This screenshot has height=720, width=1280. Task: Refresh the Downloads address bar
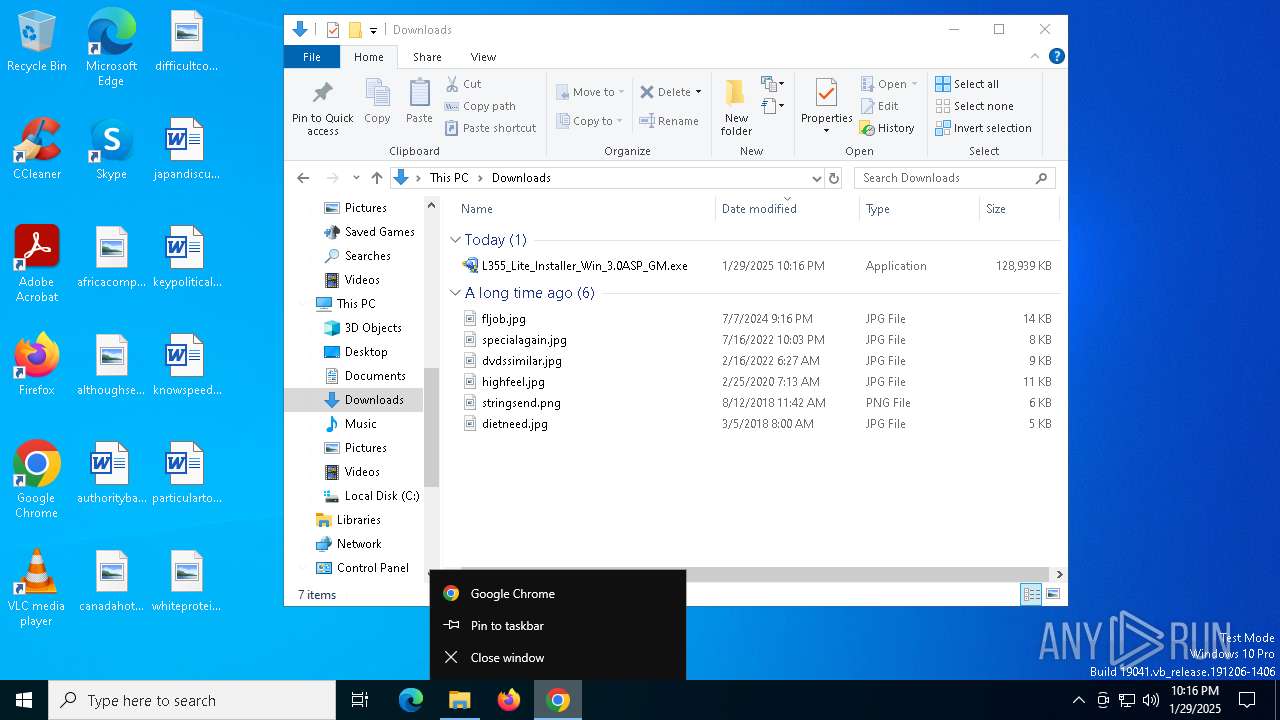(834, 178)
